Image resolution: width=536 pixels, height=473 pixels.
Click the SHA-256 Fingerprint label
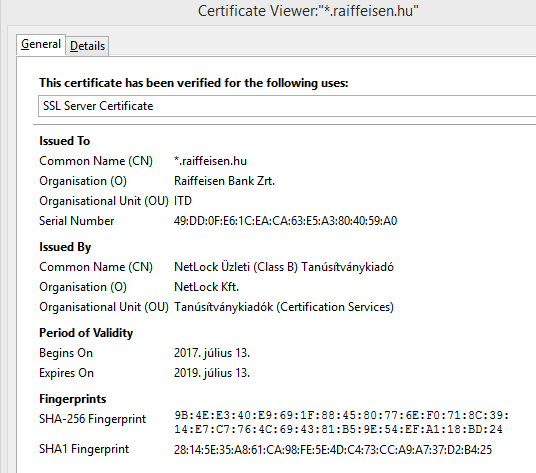pos(93,419)
